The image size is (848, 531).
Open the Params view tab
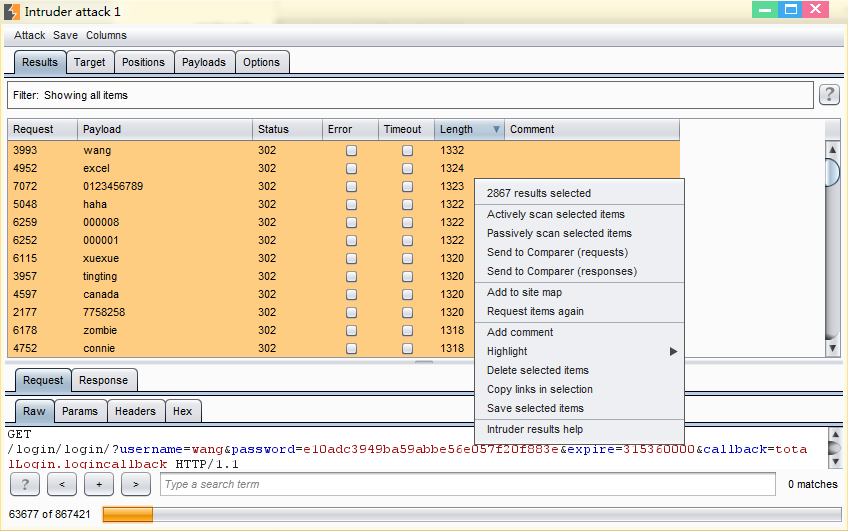click(80, 411)
